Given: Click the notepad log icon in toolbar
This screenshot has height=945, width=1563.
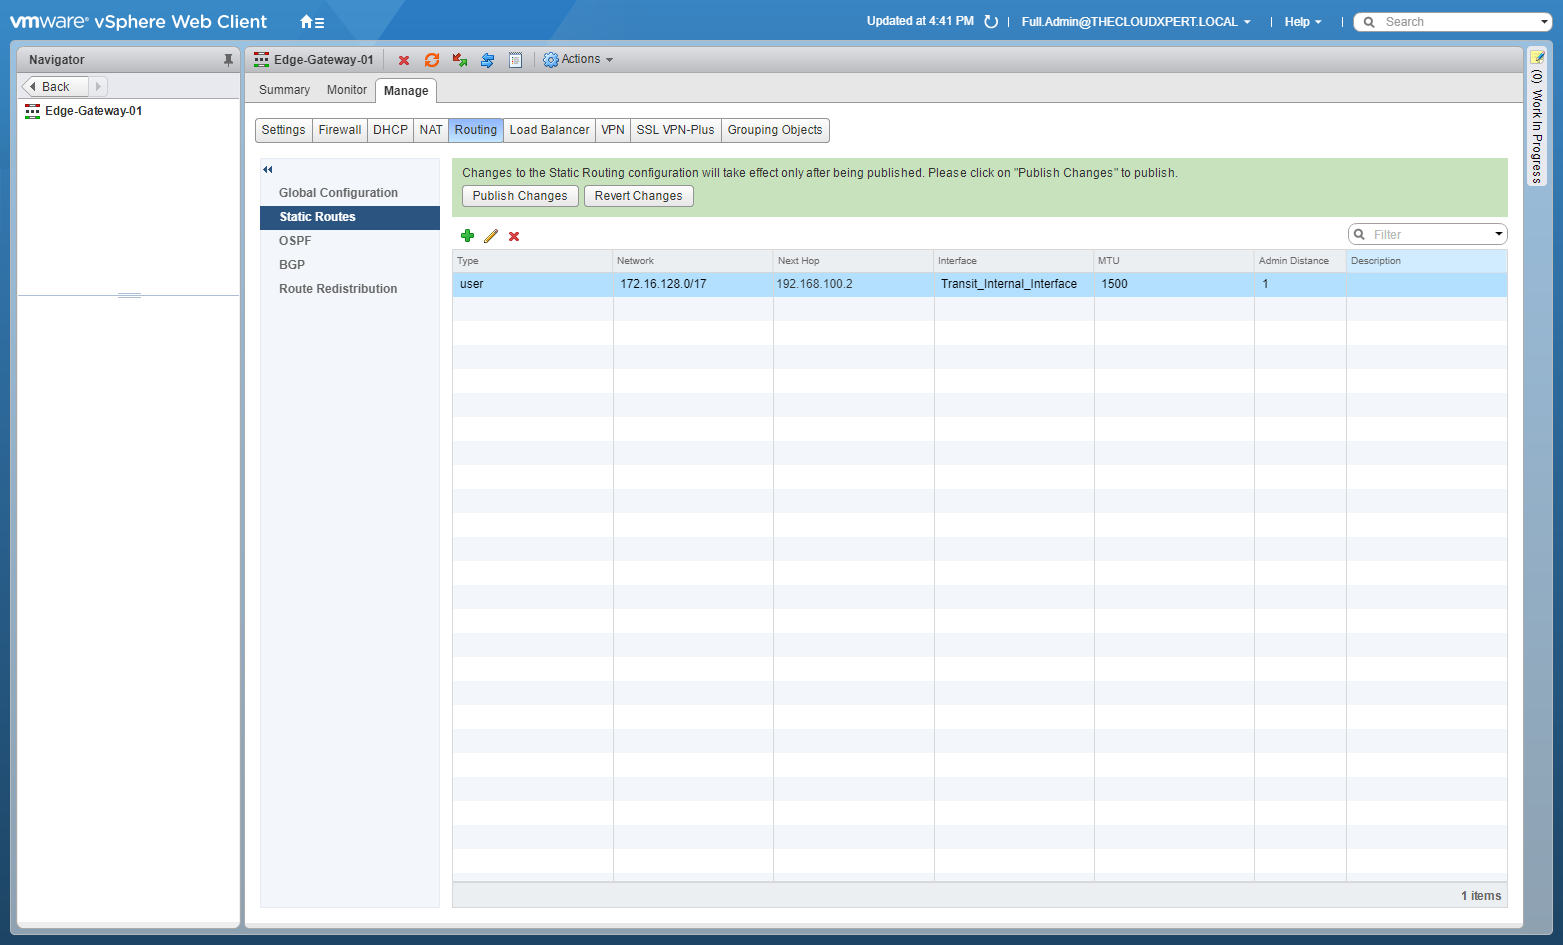Looking at the screenshot, I should 515,60.
